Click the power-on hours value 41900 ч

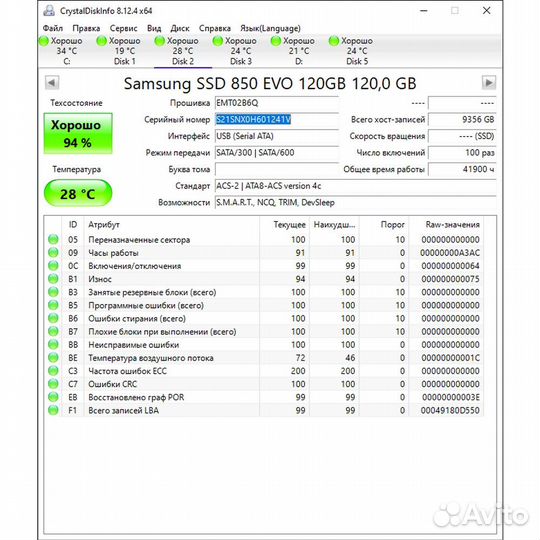click(462, 169)
